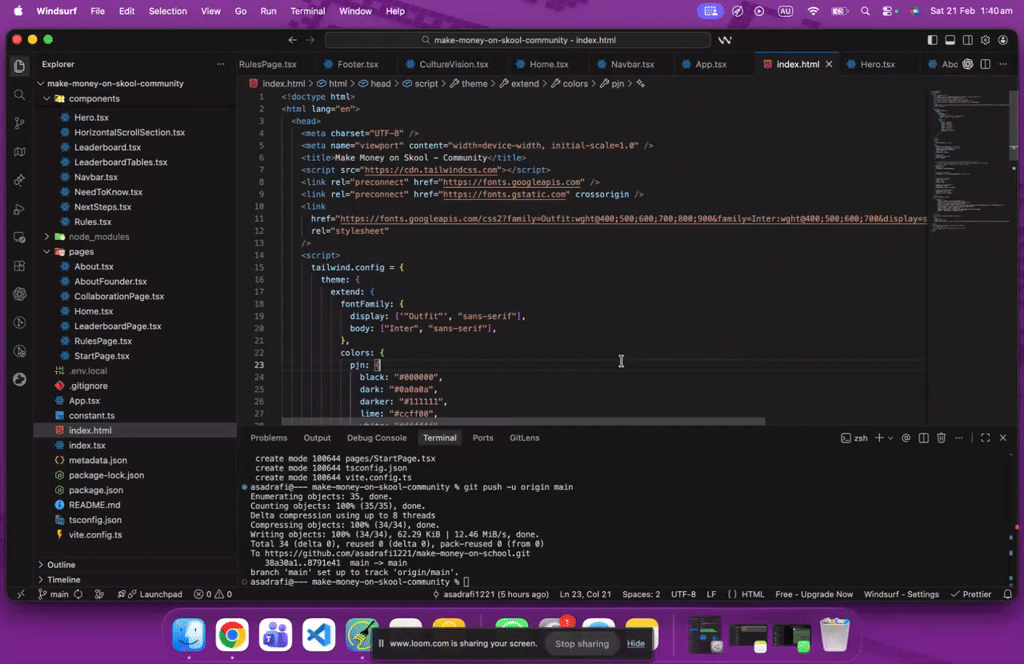Toggle the primary side bar layout icon

pos(933,40)
